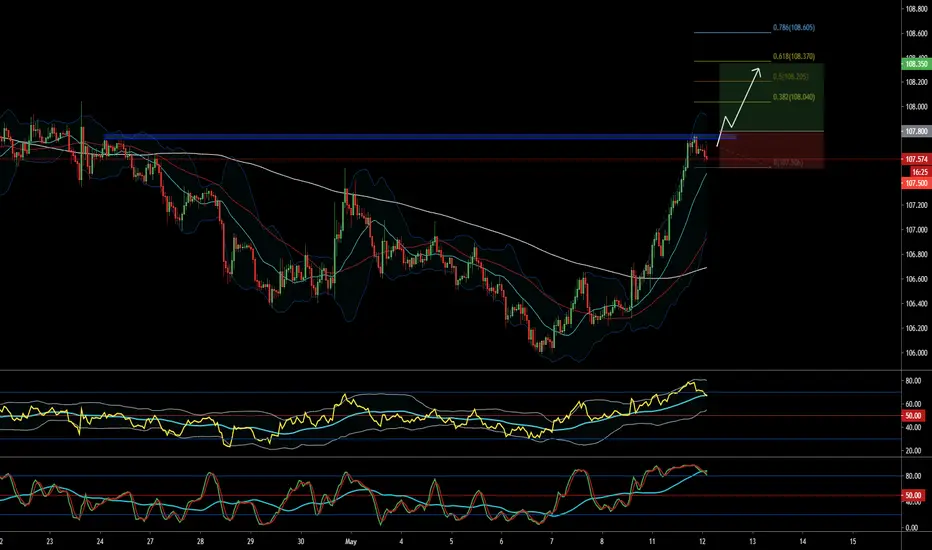Click the 16:25 bar countdown label
This screenshot has width=932, height=550.
pyautogui.click(x=920, y=172)
